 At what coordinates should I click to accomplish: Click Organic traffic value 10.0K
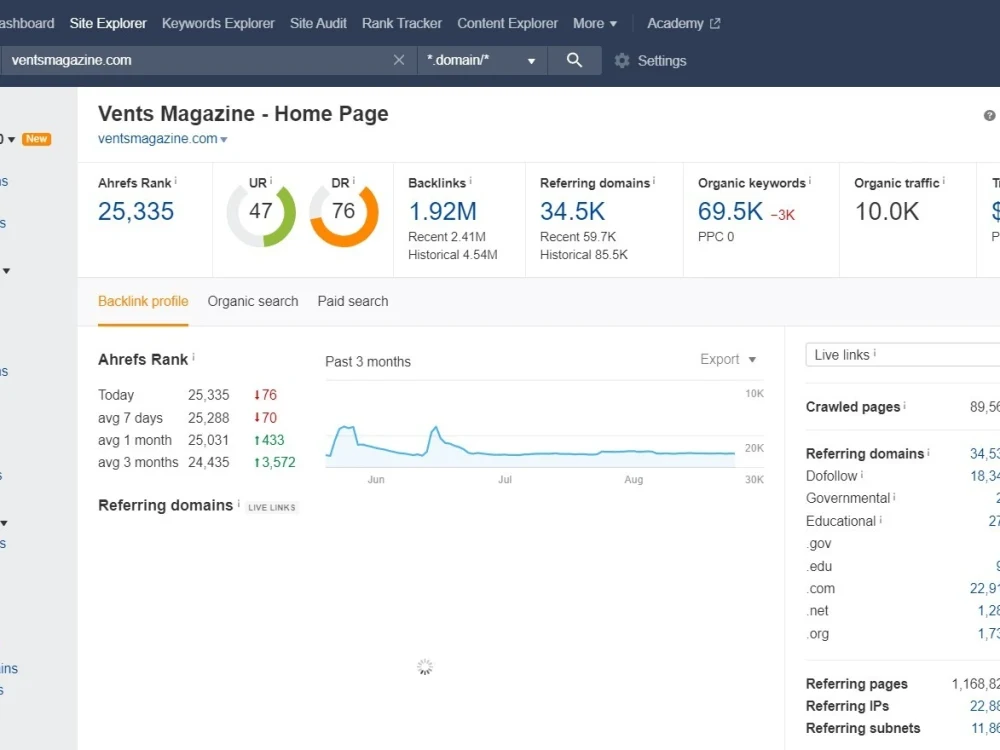coord(886,211)
